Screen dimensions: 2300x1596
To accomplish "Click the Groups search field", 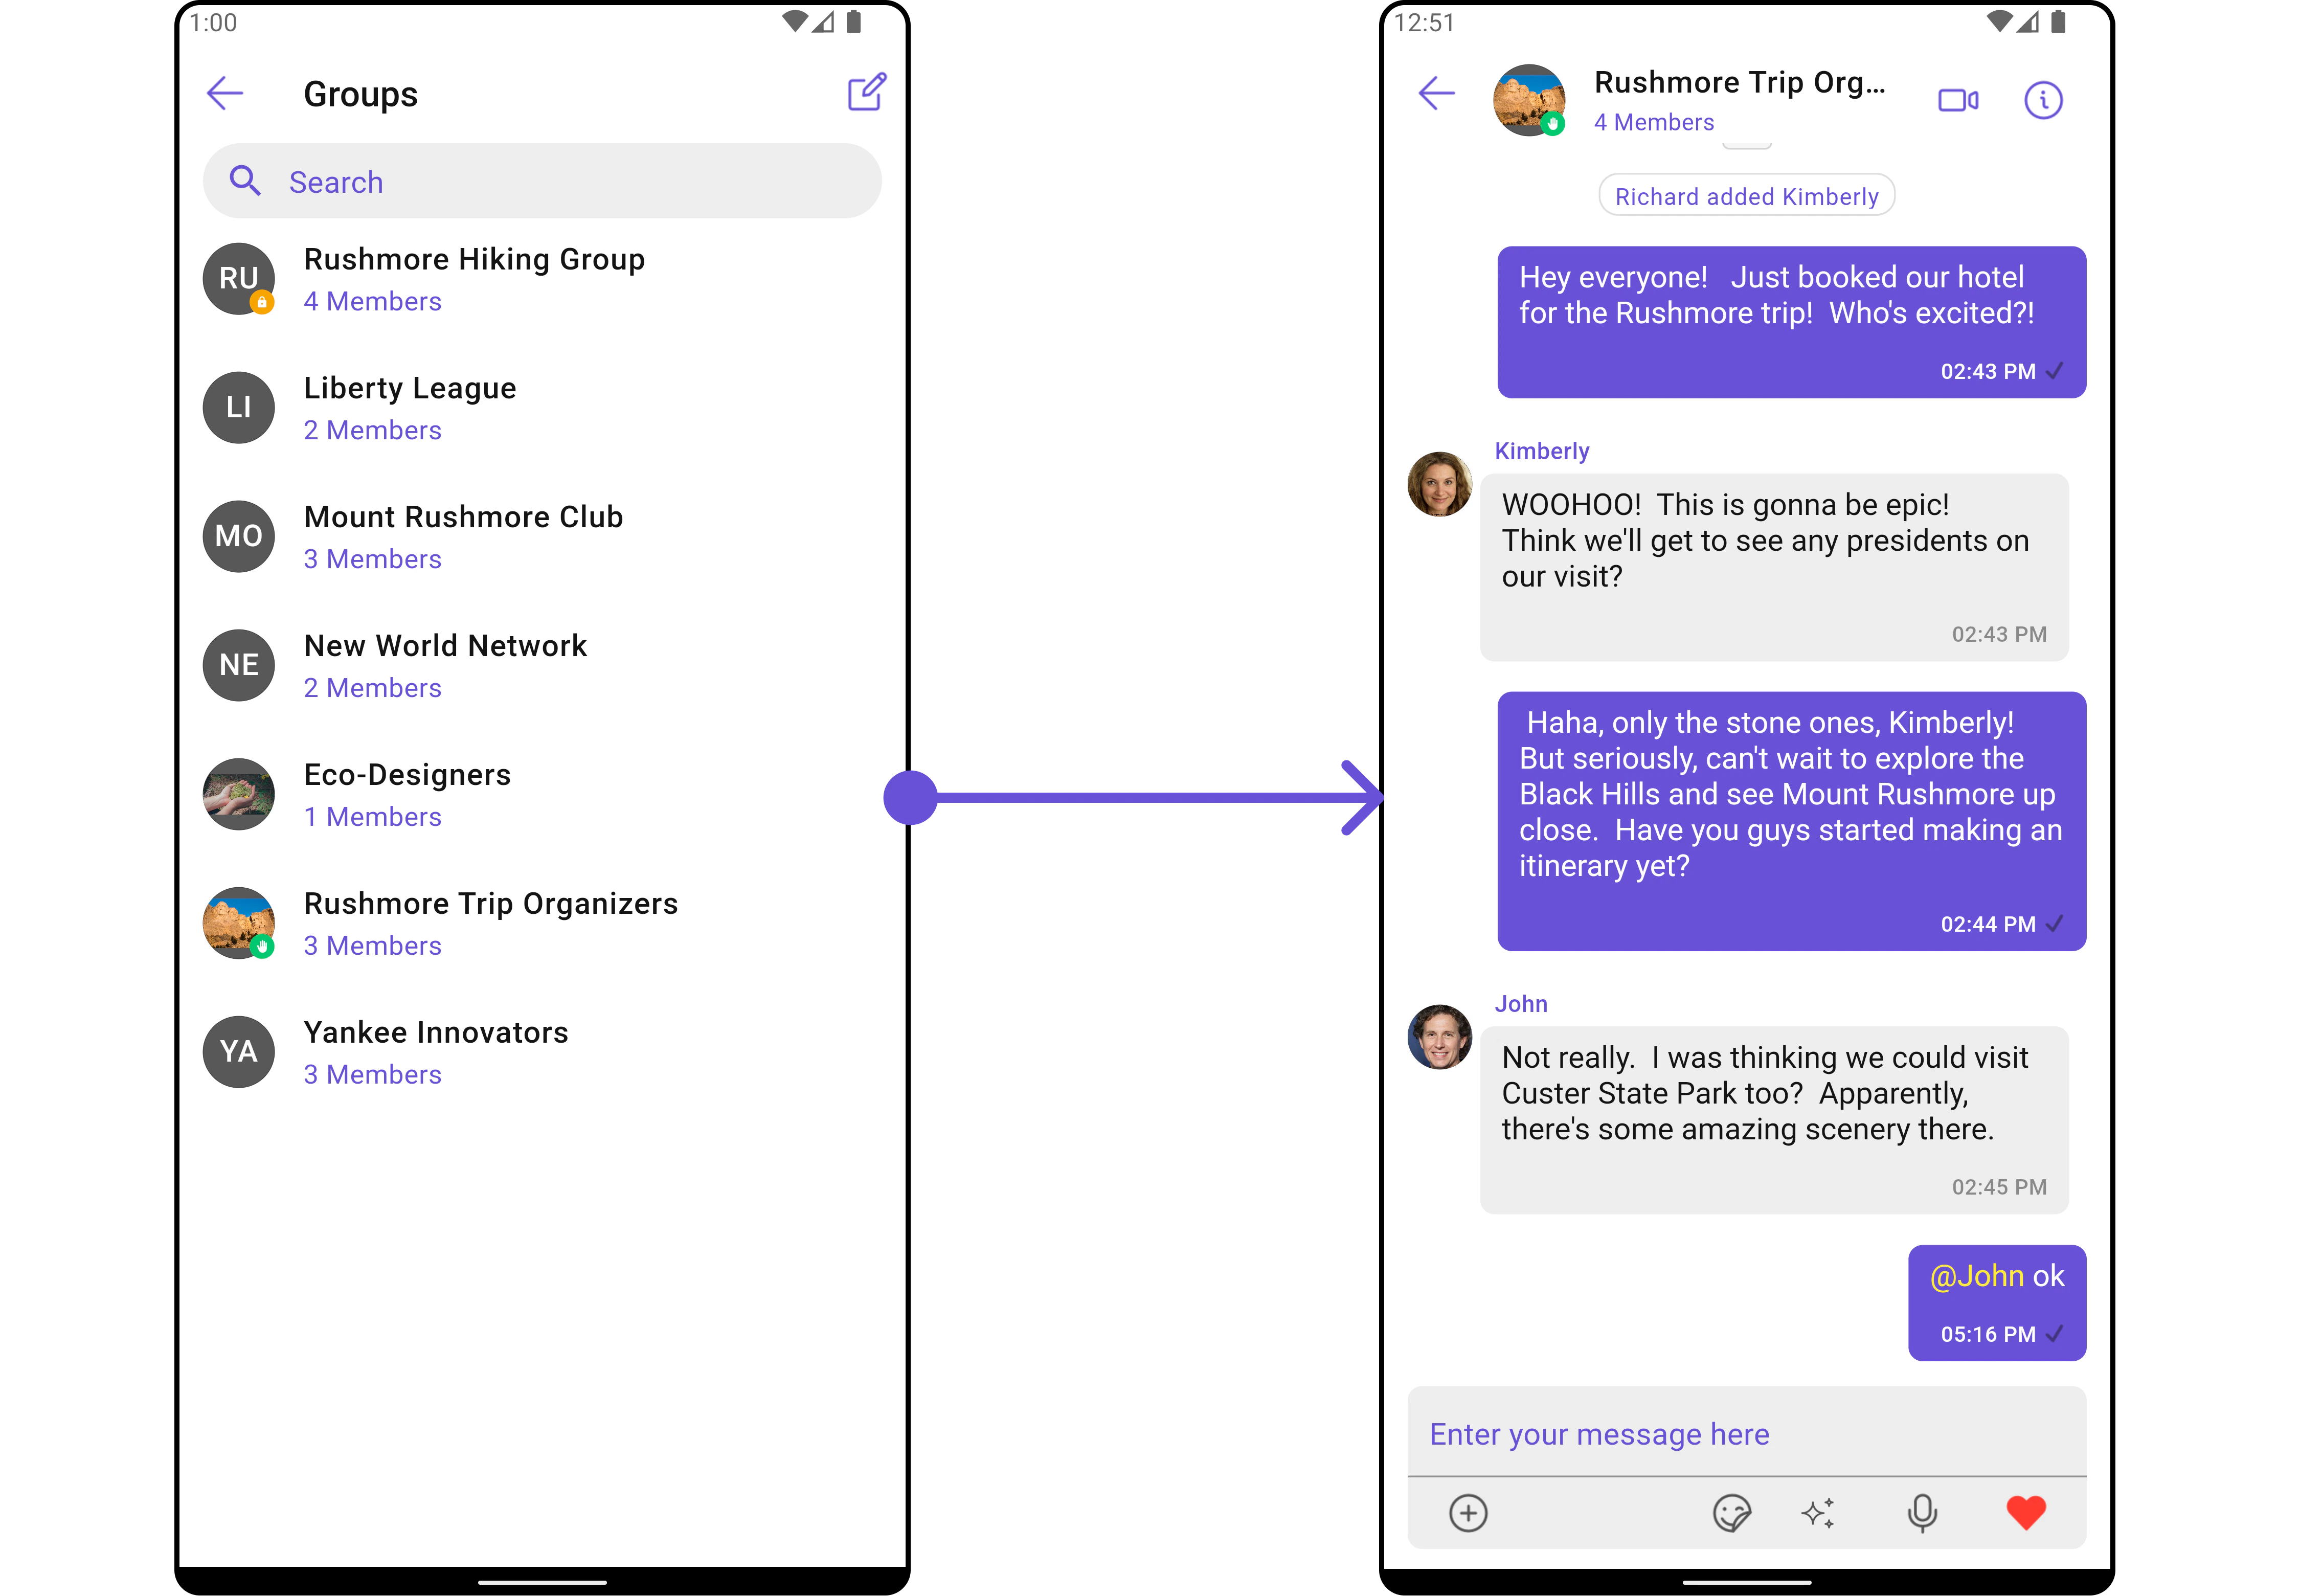I will [542, 182].
